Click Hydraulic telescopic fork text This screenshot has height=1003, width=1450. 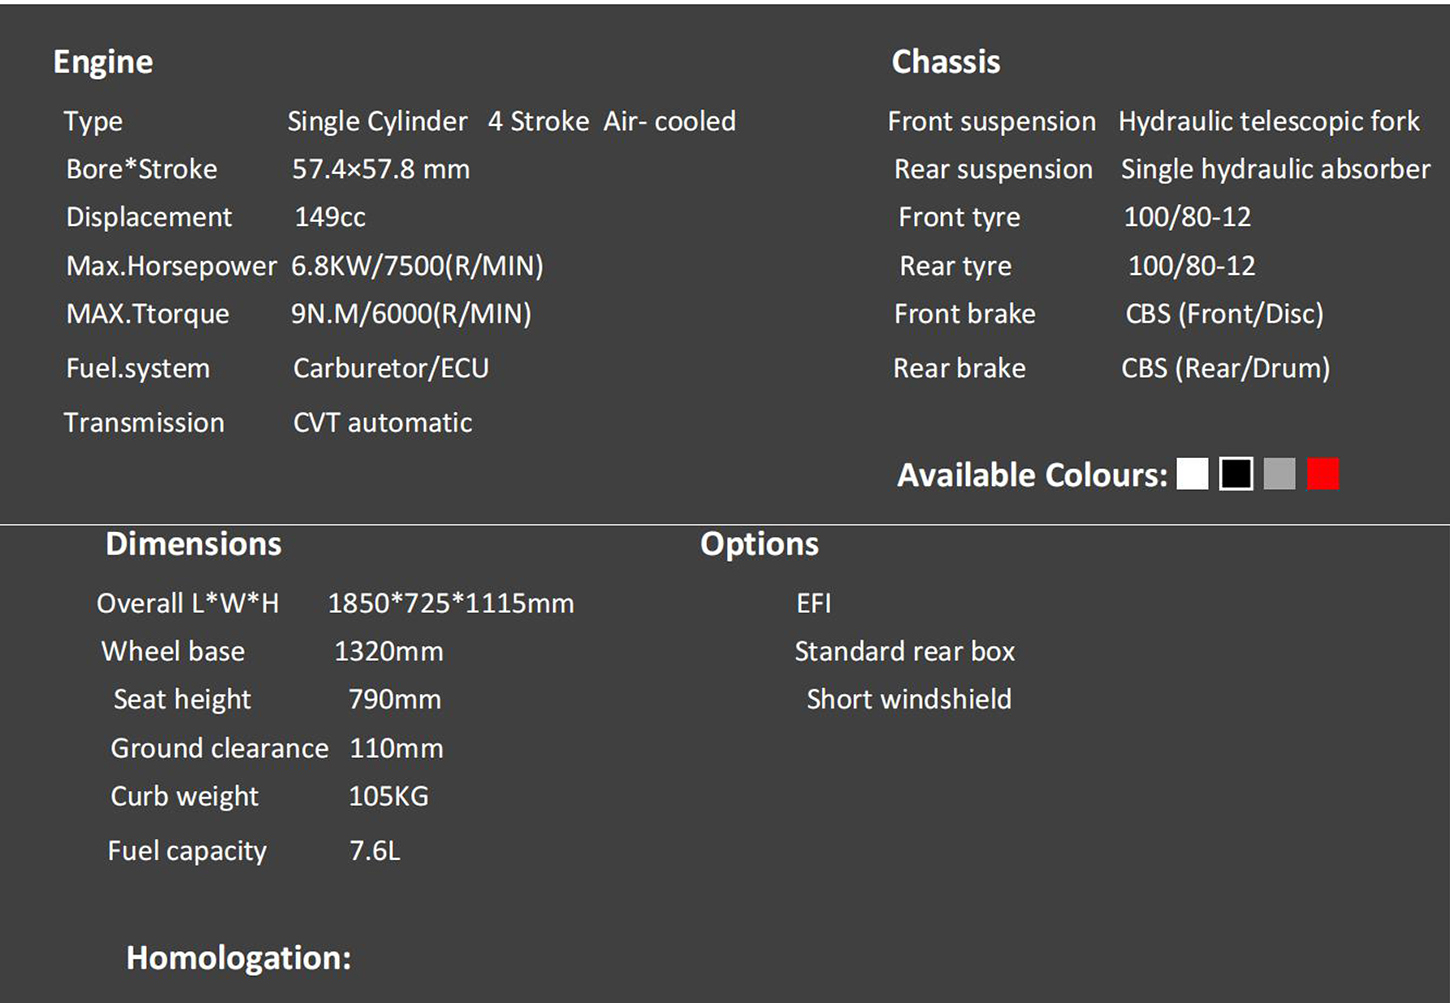[1268, 121]
